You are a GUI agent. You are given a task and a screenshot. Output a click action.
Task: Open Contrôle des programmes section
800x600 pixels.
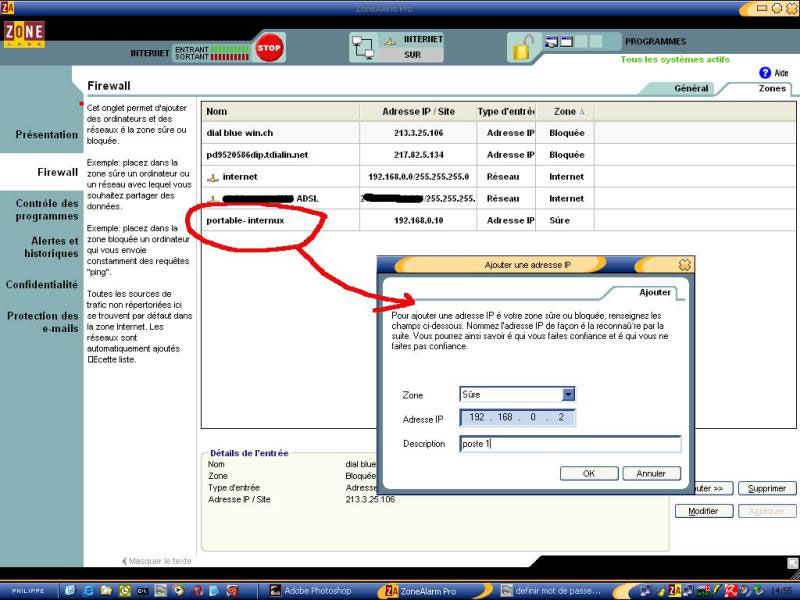point(46,209)
